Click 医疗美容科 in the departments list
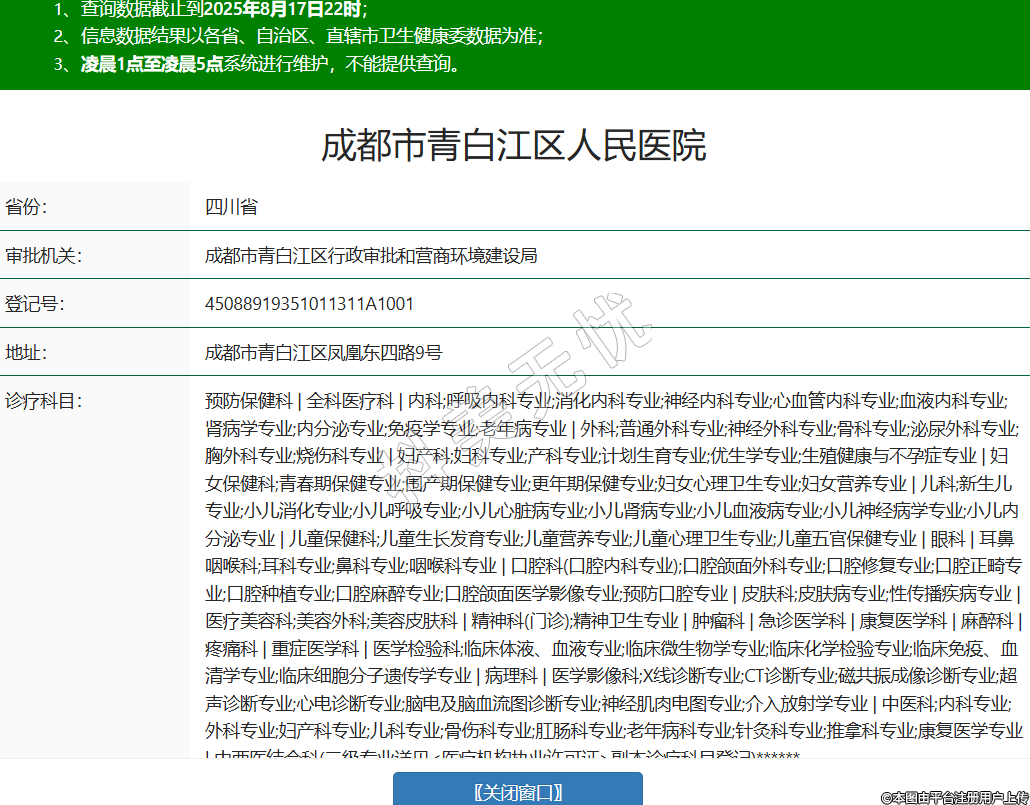 click(248, 620)
